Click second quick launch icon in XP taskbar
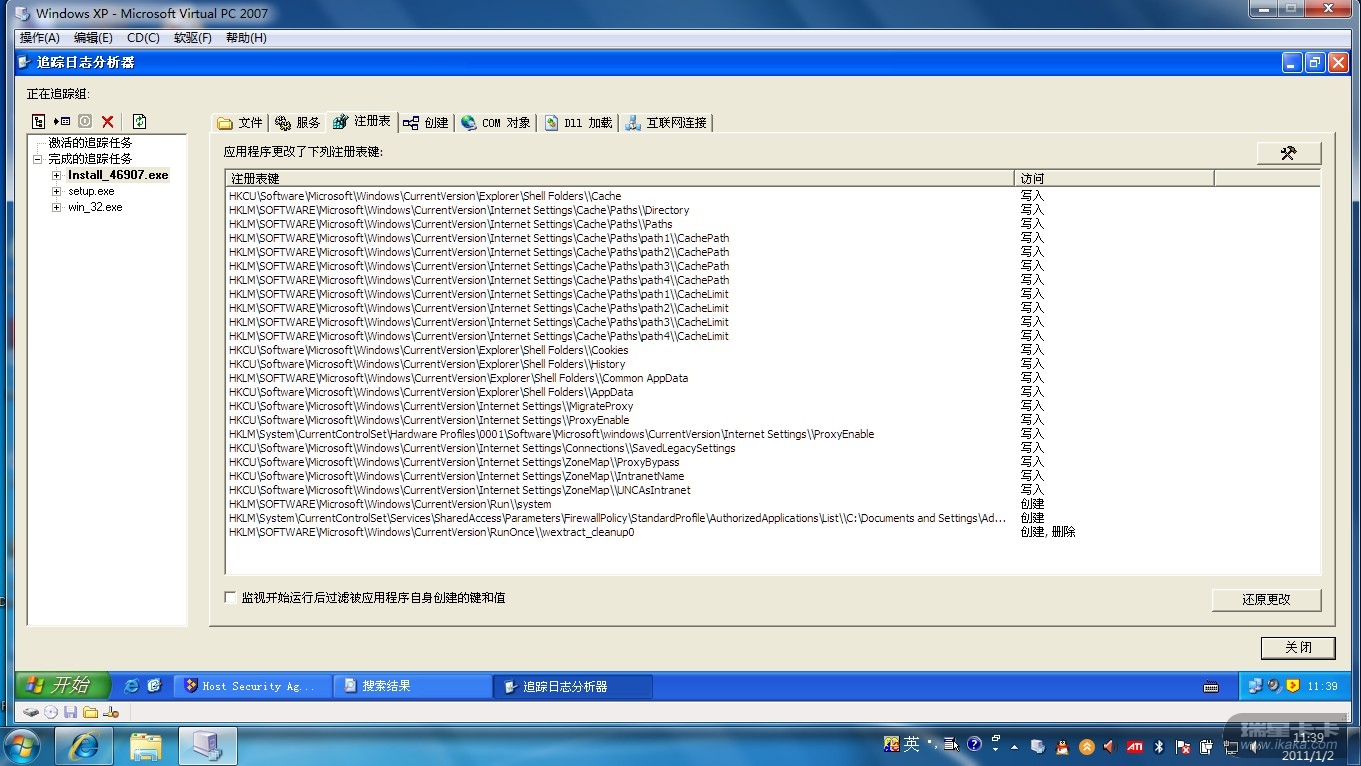Screen dimensions: 1361x766 click(154, 686)
